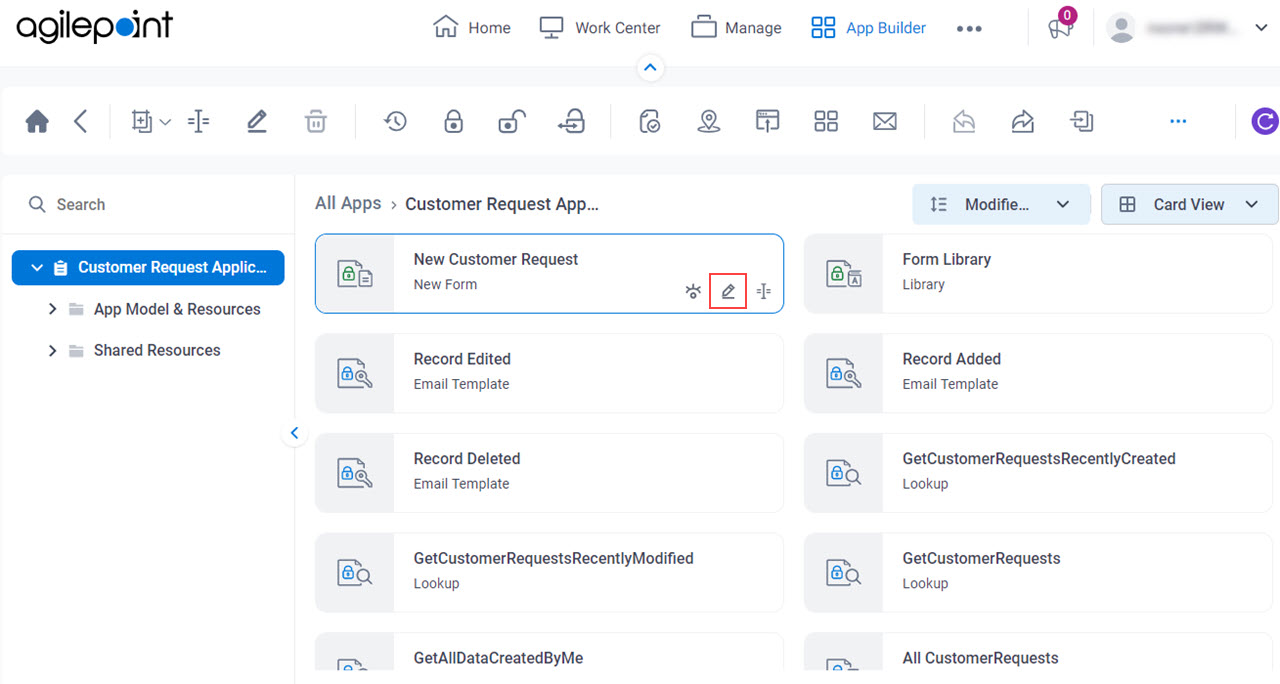Open Form Library card

point(1038,274)
